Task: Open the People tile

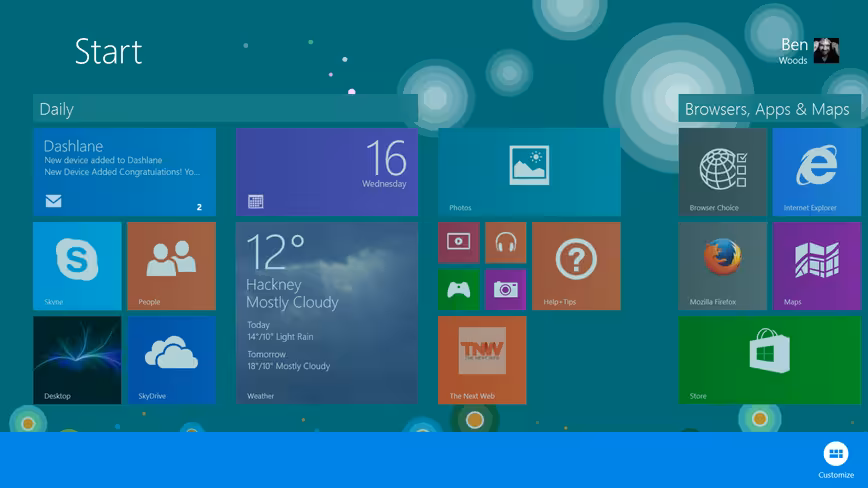Action: click(172, 266)
